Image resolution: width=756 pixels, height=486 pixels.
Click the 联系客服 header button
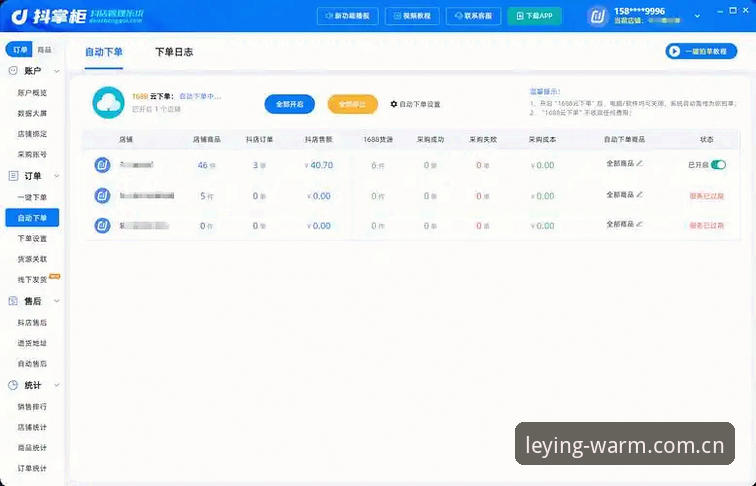(x=473, y=16)
